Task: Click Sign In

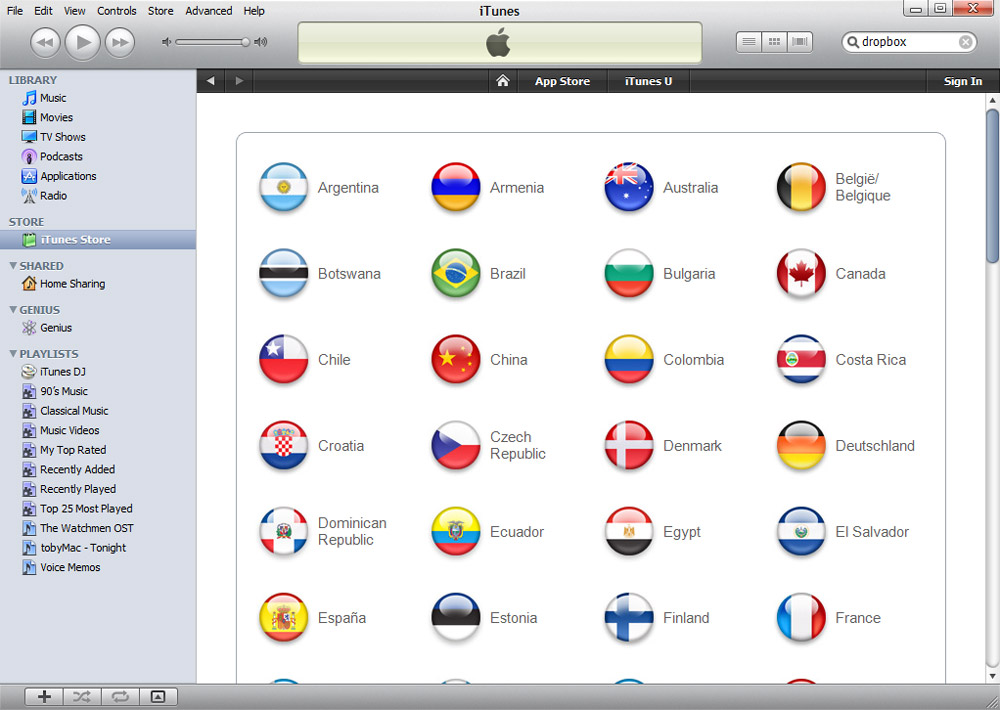Action: (x=962, y=81)
